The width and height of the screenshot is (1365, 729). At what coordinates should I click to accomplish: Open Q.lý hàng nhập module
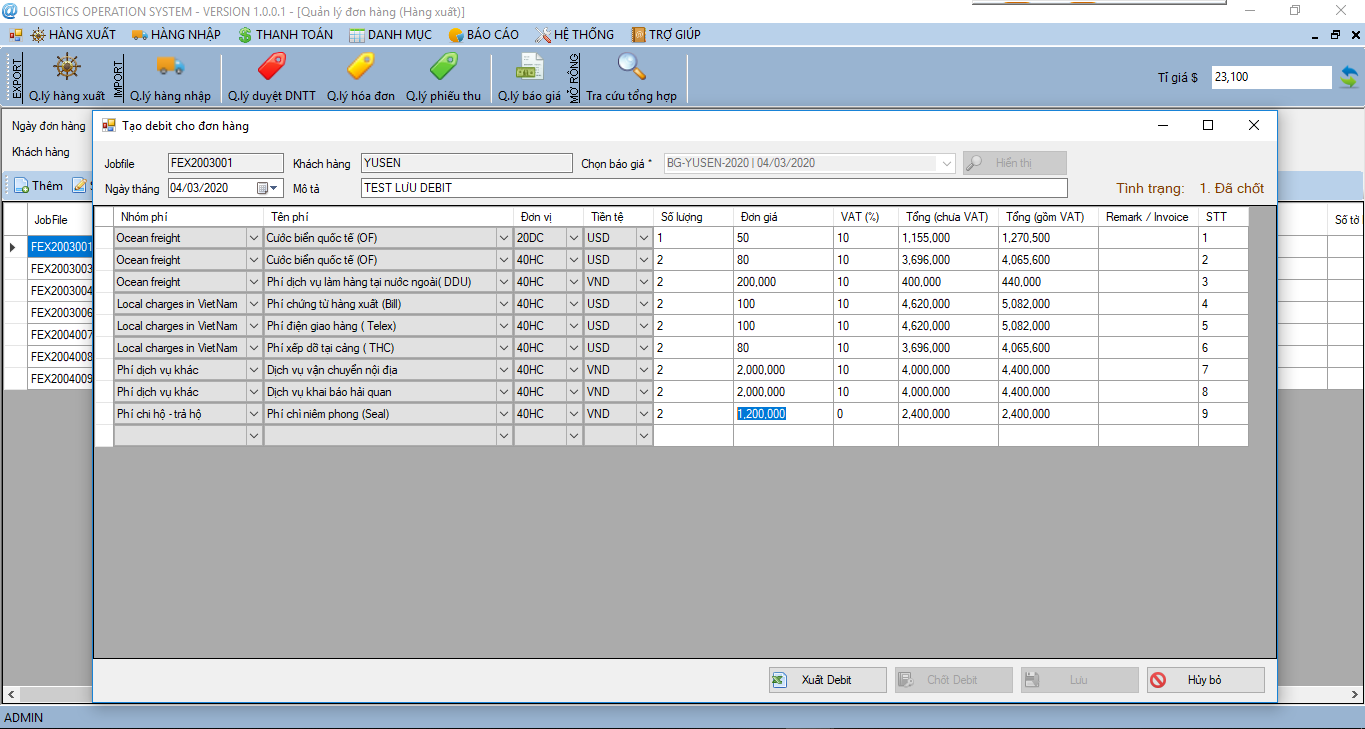pyautogui.click(x=170, y=76)
